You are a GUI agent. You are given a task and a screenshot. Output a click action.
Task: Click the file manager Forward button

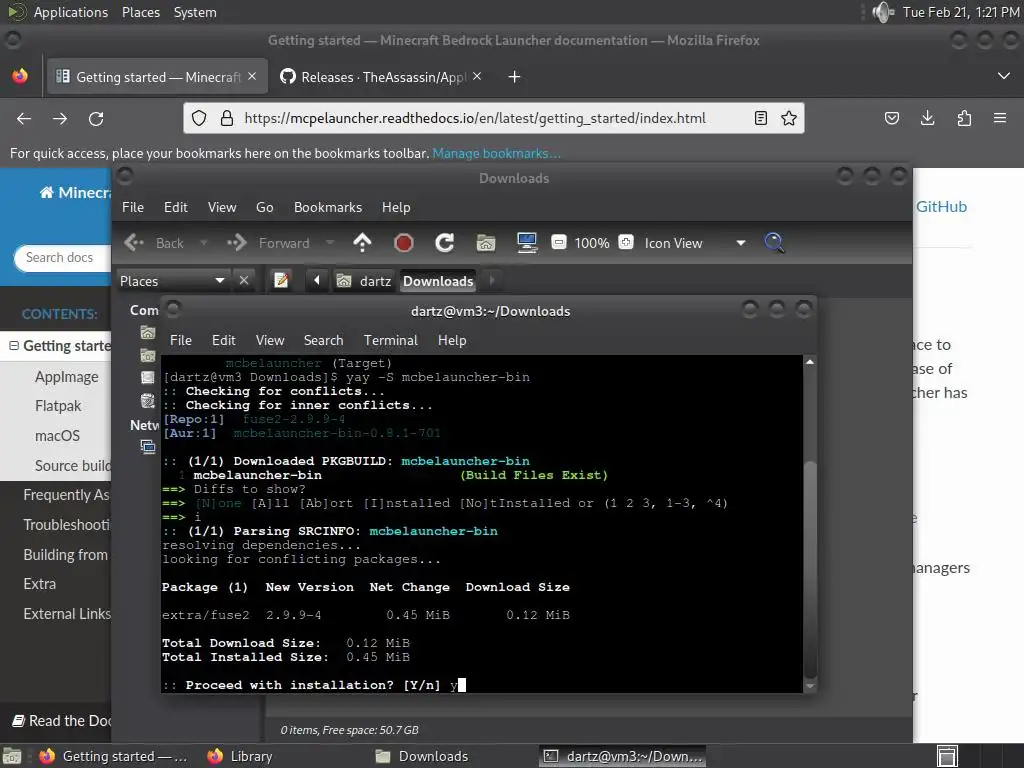coord(268,243)
